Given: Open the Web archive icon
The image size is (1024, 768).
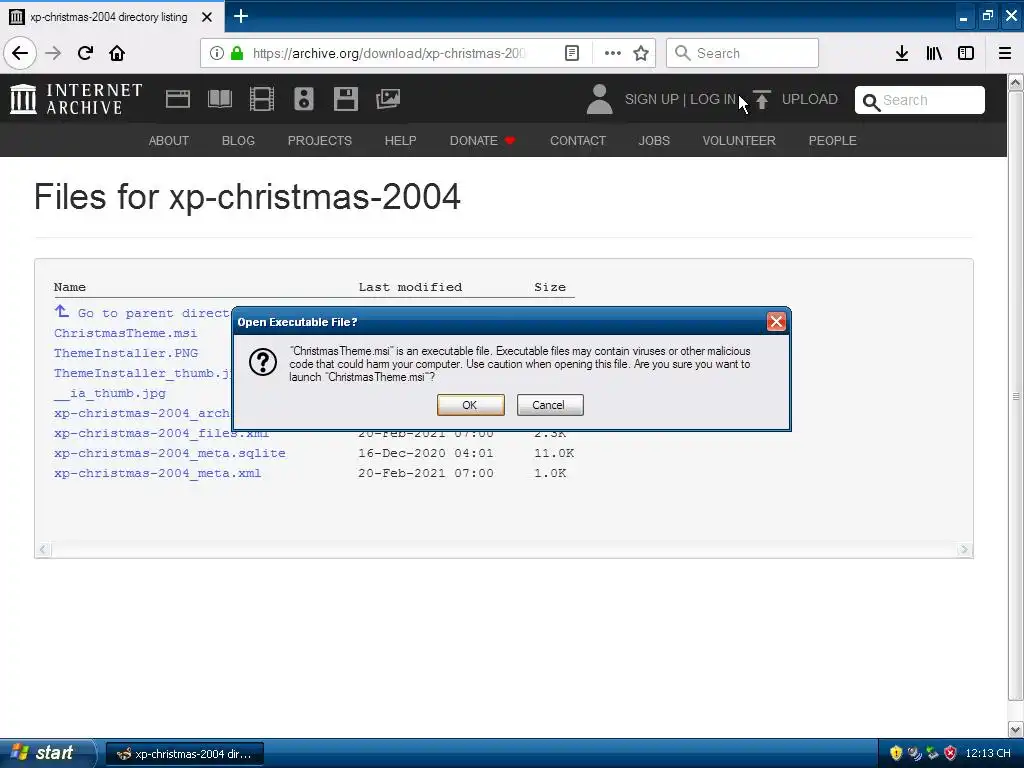Looking at the screenshot, I should pyautogui.click(x=178, y=99).
